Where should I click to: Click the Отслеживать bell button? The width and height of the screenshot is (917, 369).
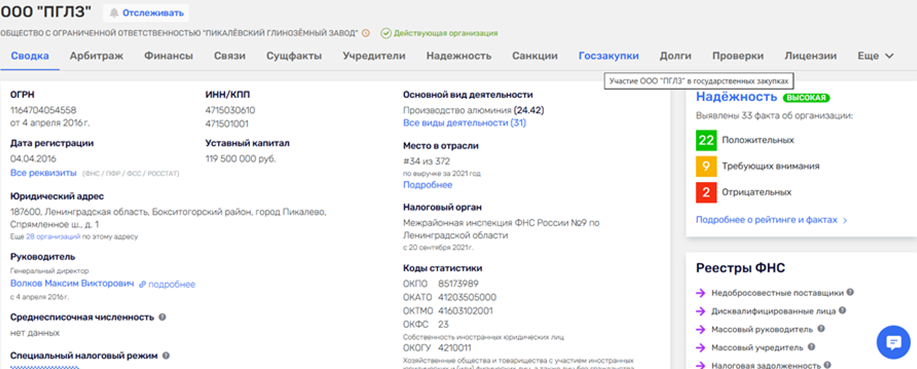point(146,12)
